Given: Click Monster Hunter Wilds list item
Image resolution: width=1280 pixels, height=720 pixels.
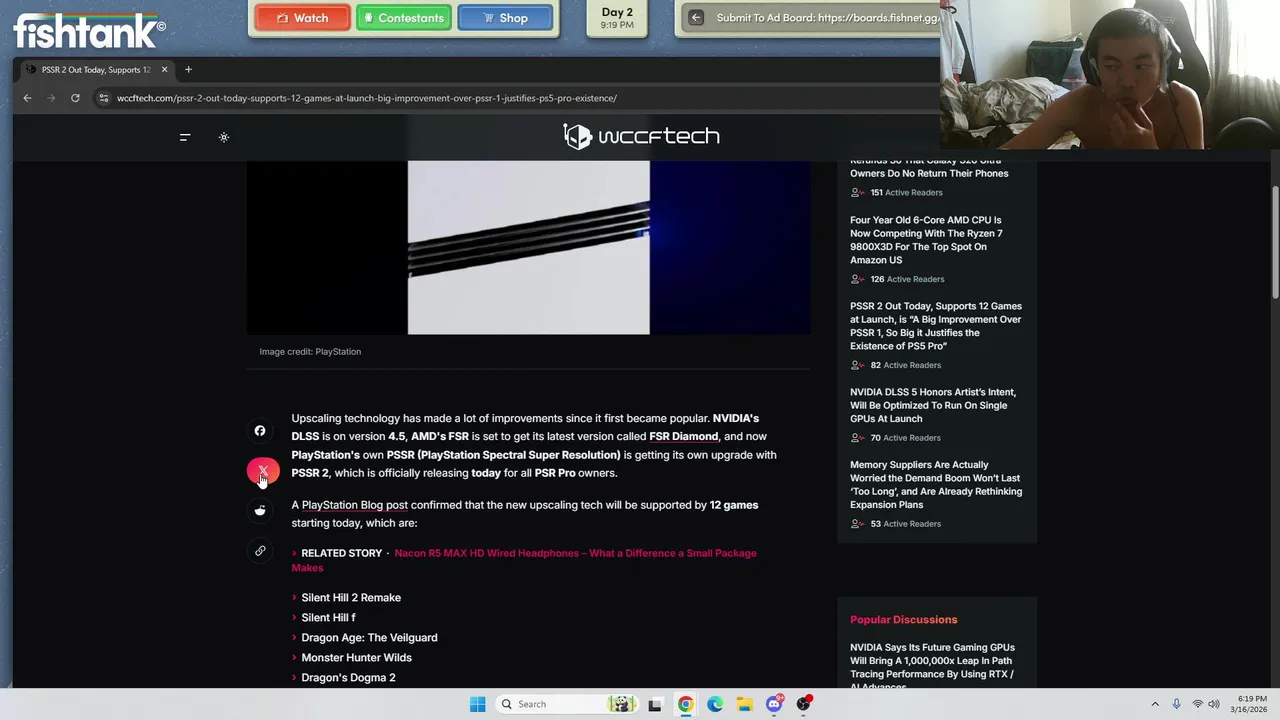Looking at the screenshot, I should [x=356, y=658].
